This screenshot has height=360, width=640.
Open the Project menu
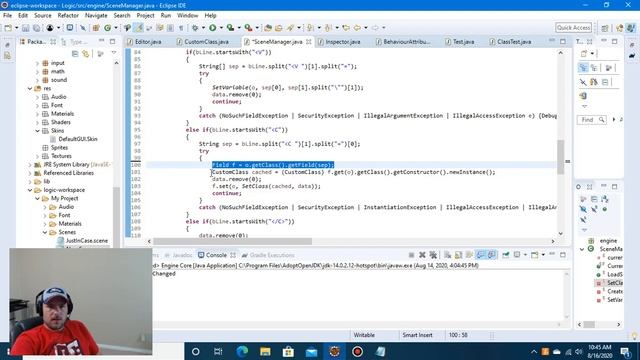point(145,16)
